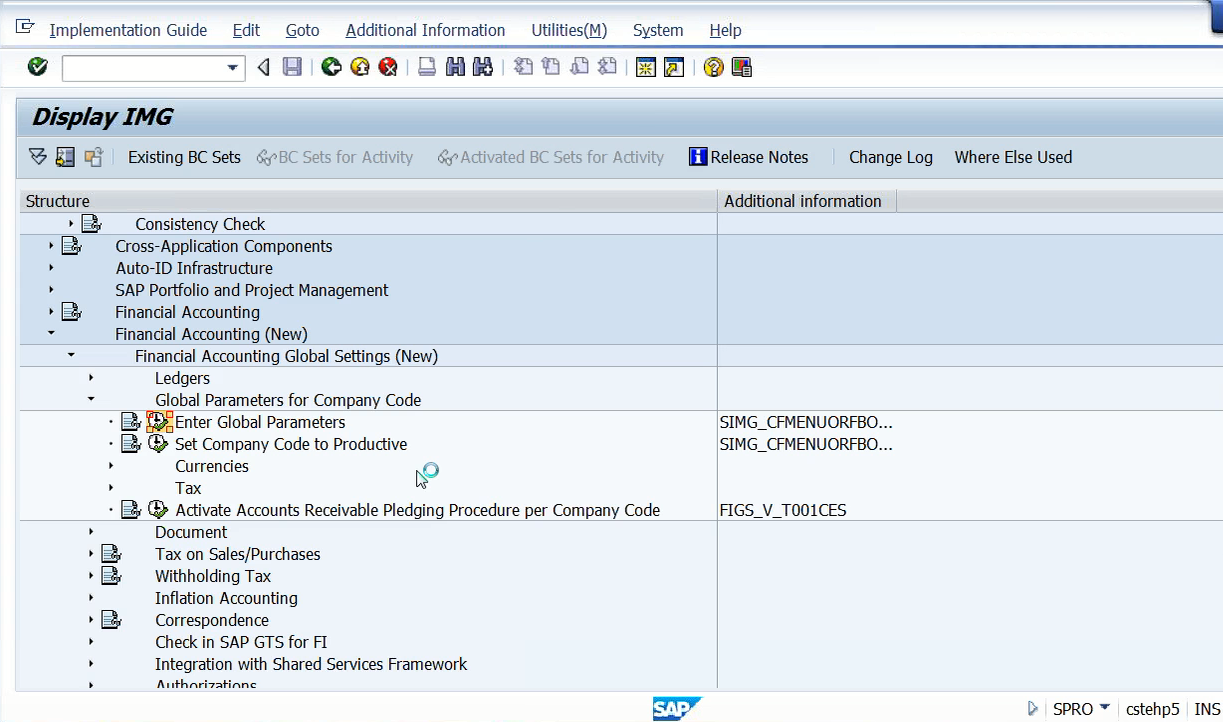Open the Change Log
The width and height of the screenshot is (1223, 722).
point(891,157)
